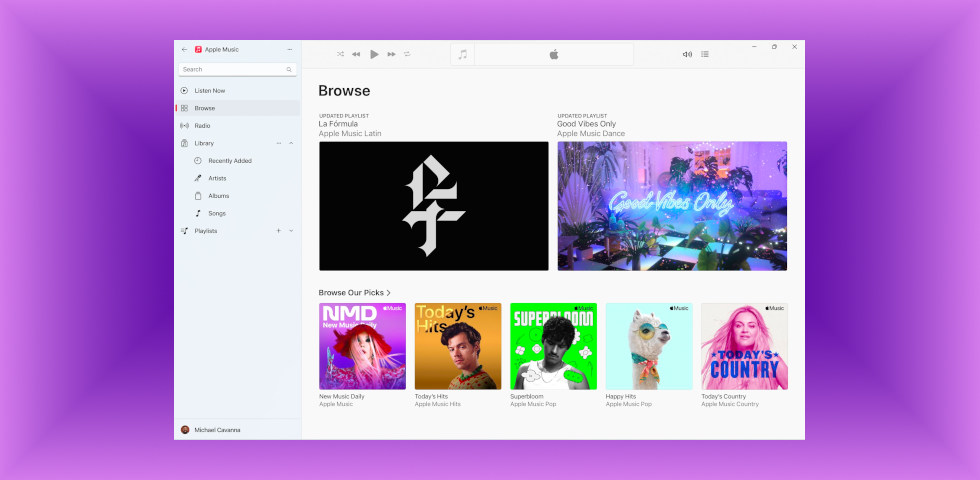980x480 pixels.
Task: Open the La Fórmula playlist artwork
Action: (x=434, y=206)
